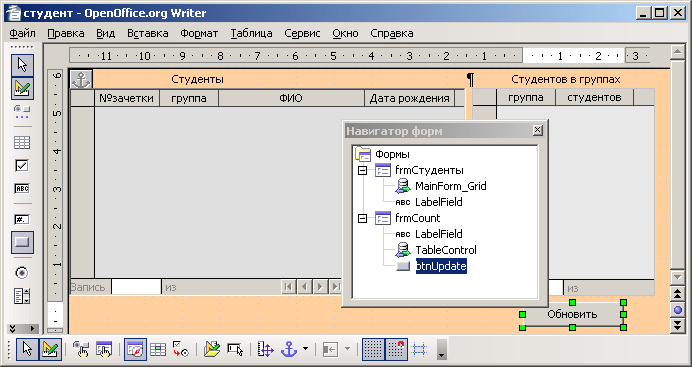The image size is (692, 367).
Task: Click the round Navigation button on the scrollbar
Action: (678, 310)
